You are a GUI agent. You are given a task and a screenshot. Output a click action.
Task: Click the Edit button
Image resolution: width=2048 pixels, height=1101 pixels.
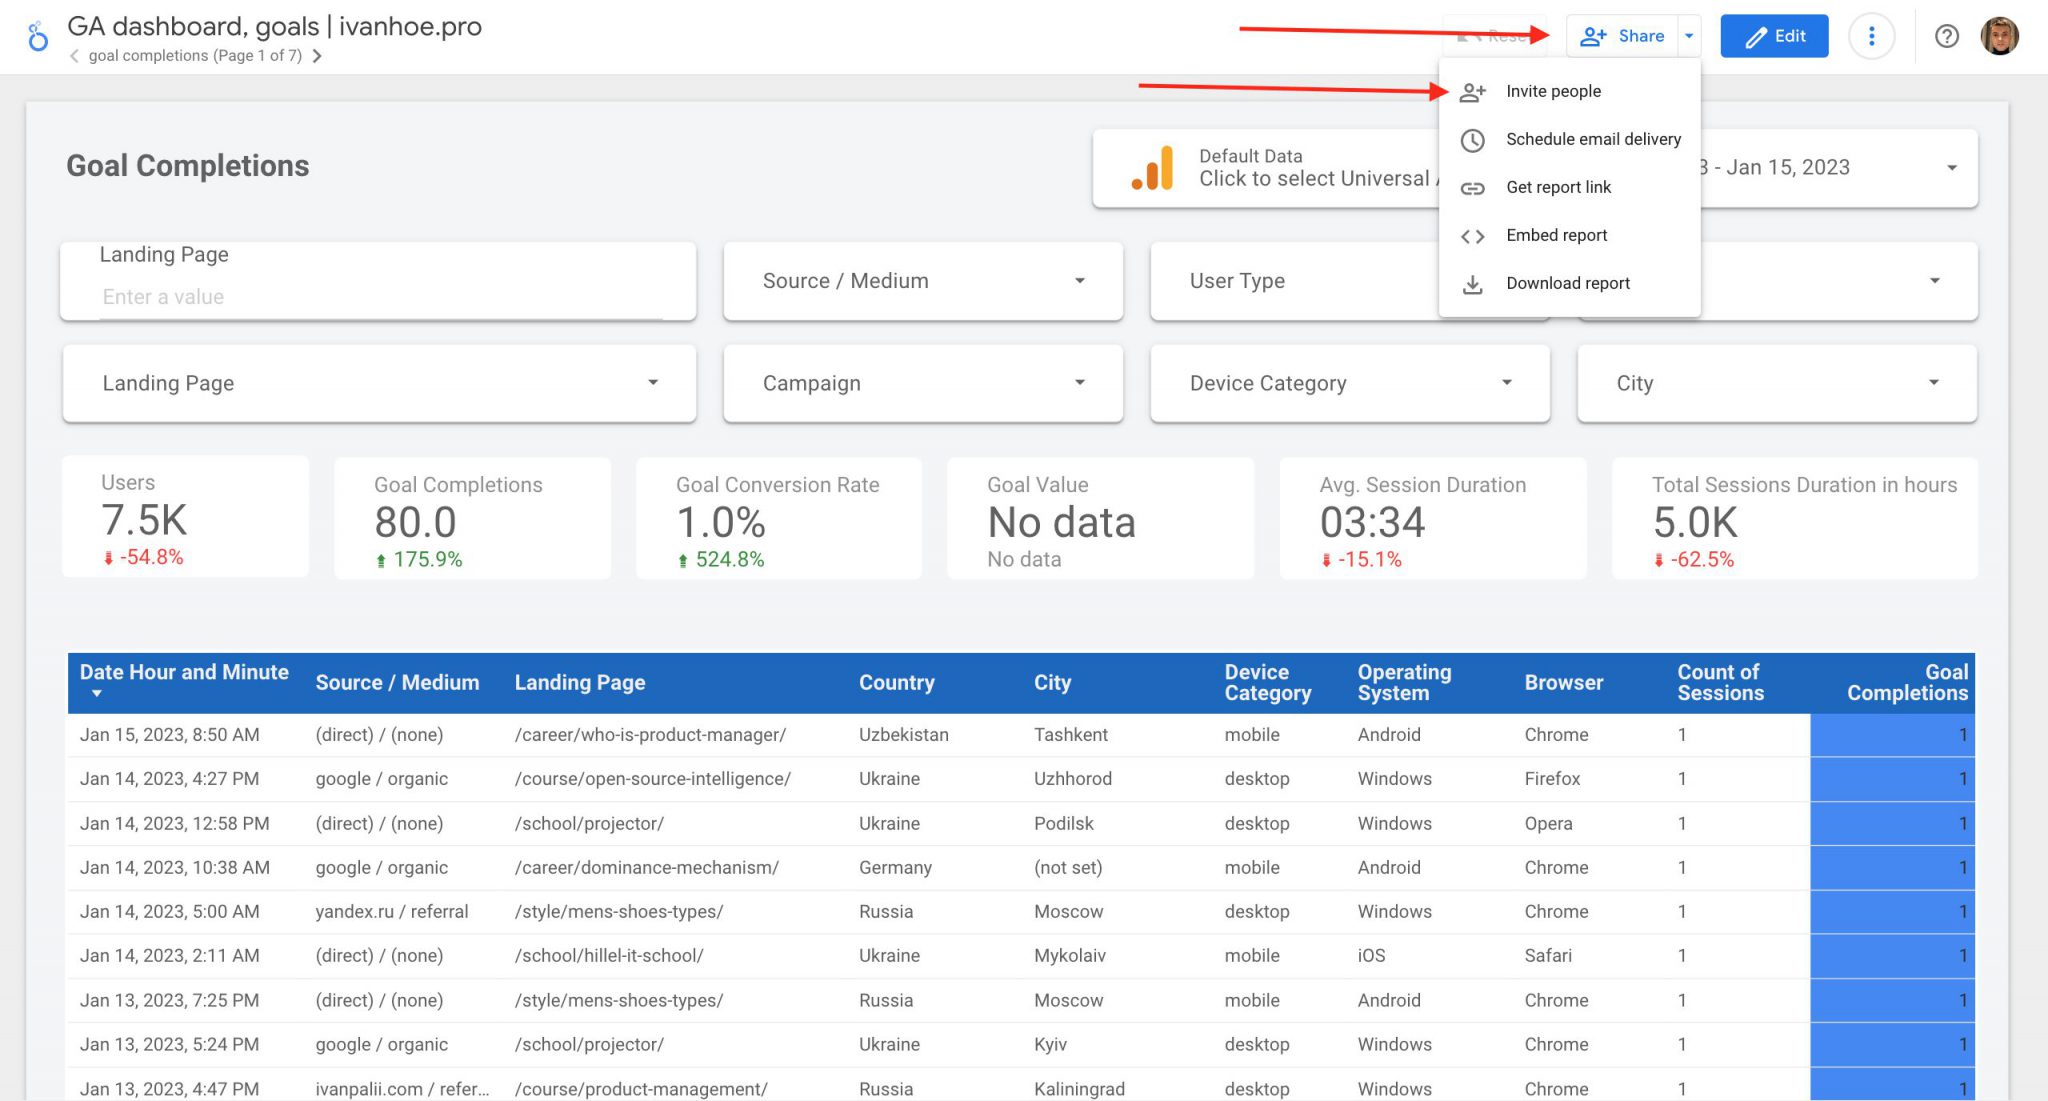click(1774, 36)
